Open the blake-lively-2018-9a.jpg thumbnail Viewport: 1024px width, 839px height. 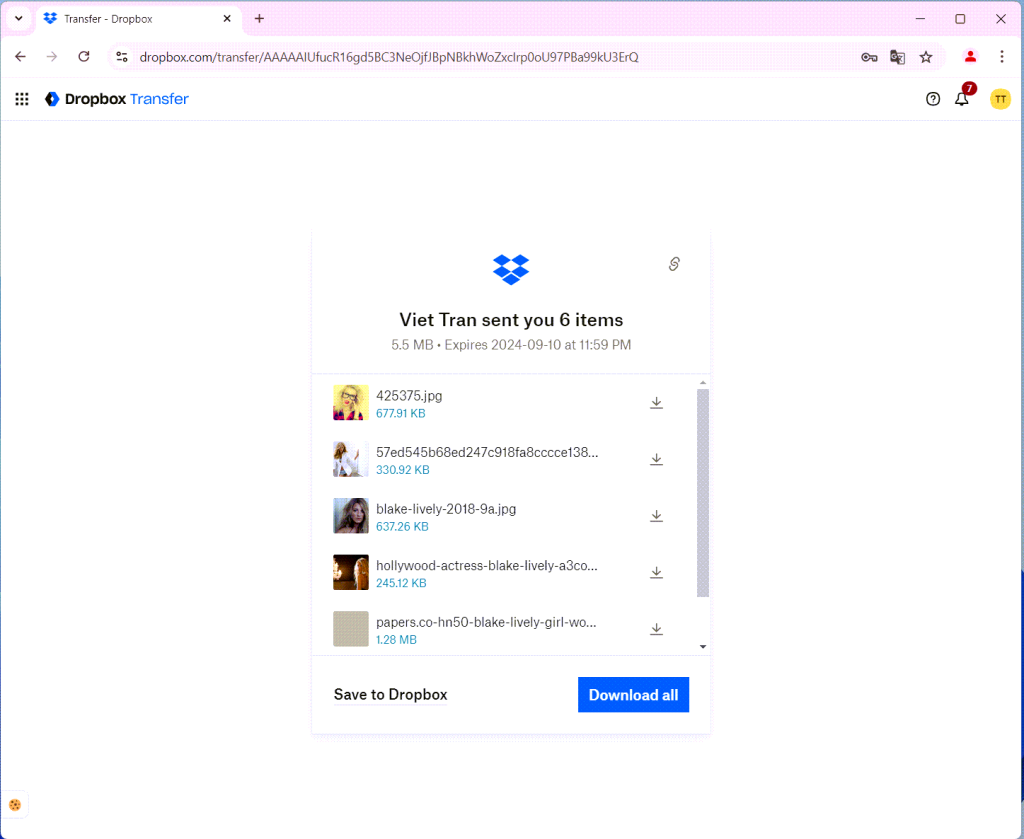tap(351, 516)
